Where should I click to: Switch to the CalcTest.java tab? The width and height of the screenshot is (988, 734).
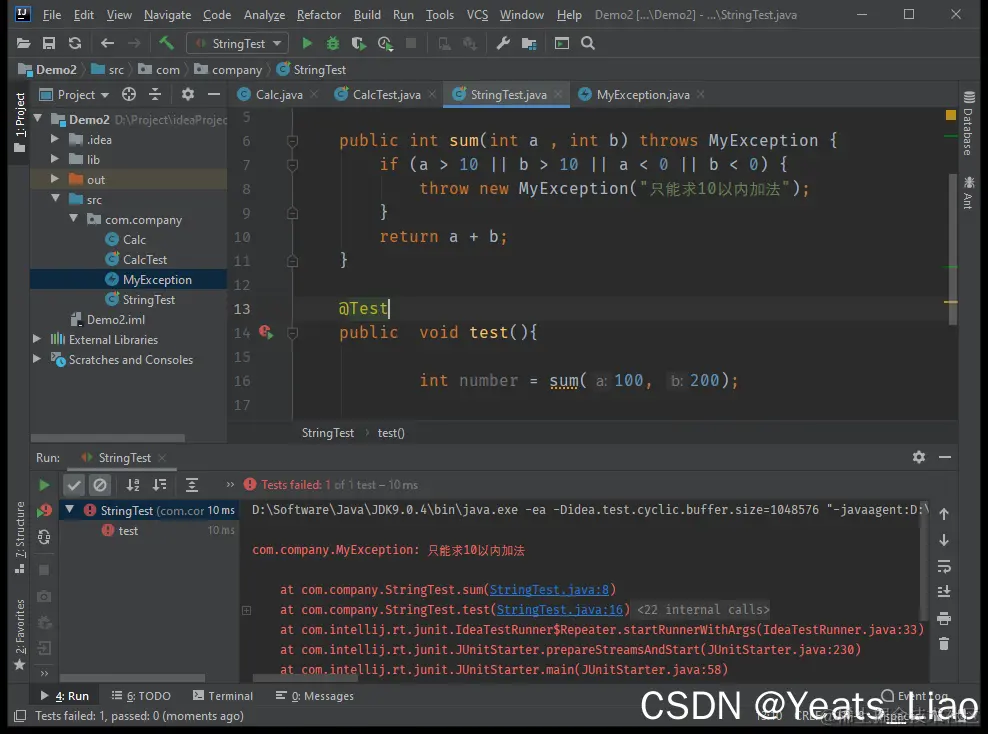coord(386,95)
